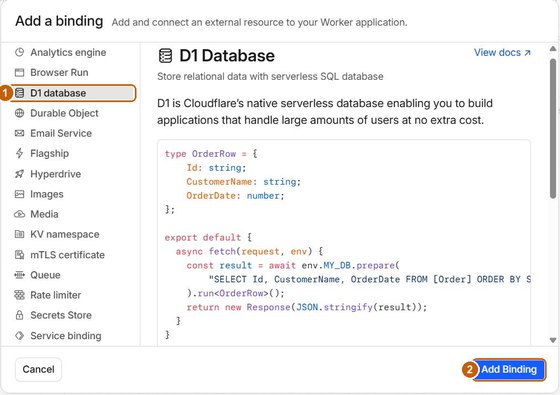Click the 'type OrderRow = {' code line

(211, 154)
